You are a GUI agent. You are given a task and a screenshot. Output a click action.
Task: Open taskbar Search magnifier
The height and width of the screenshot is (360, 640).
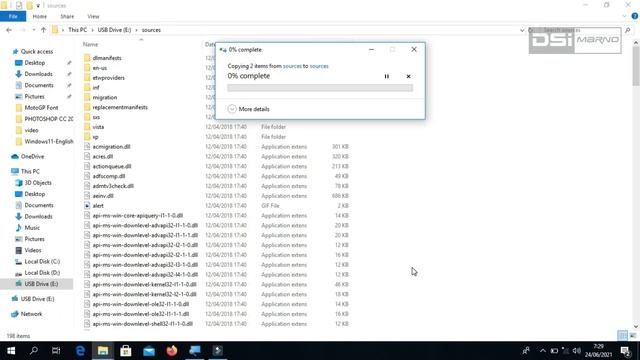point(34,351)
